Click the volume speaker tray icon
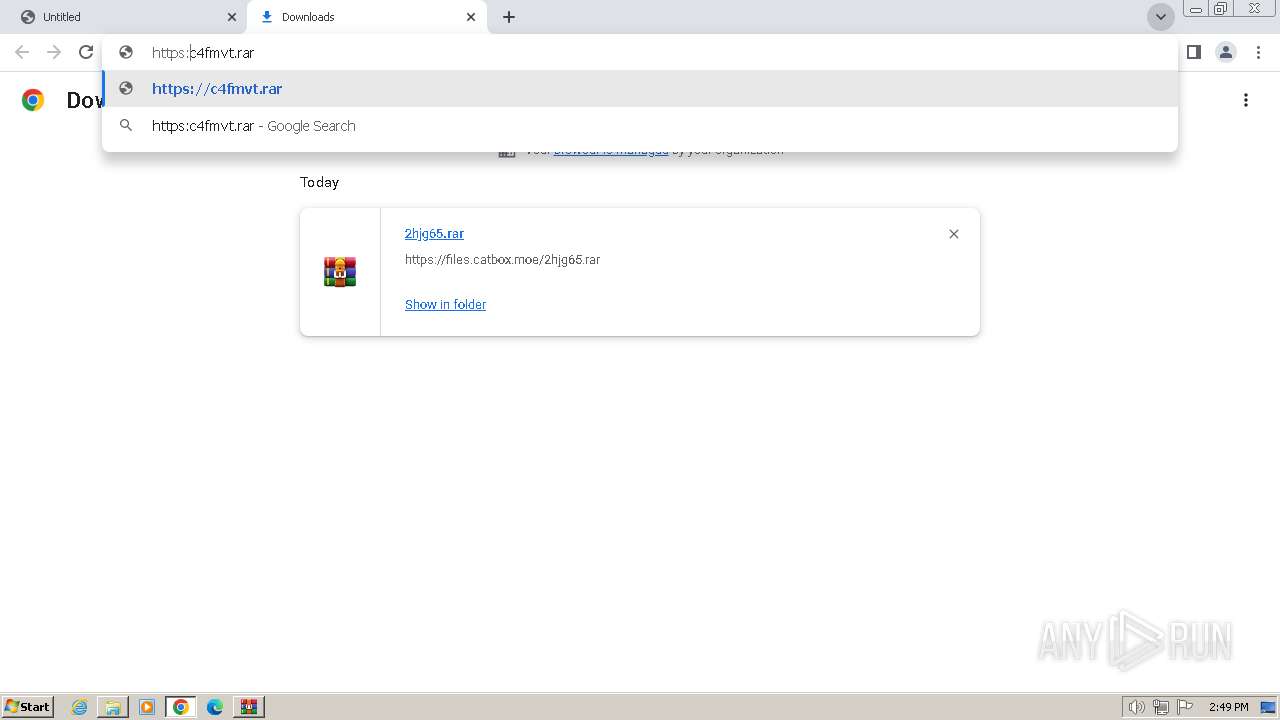Screen dimensions: 1280x720 pyautogui.click(x=1136, y=707)
